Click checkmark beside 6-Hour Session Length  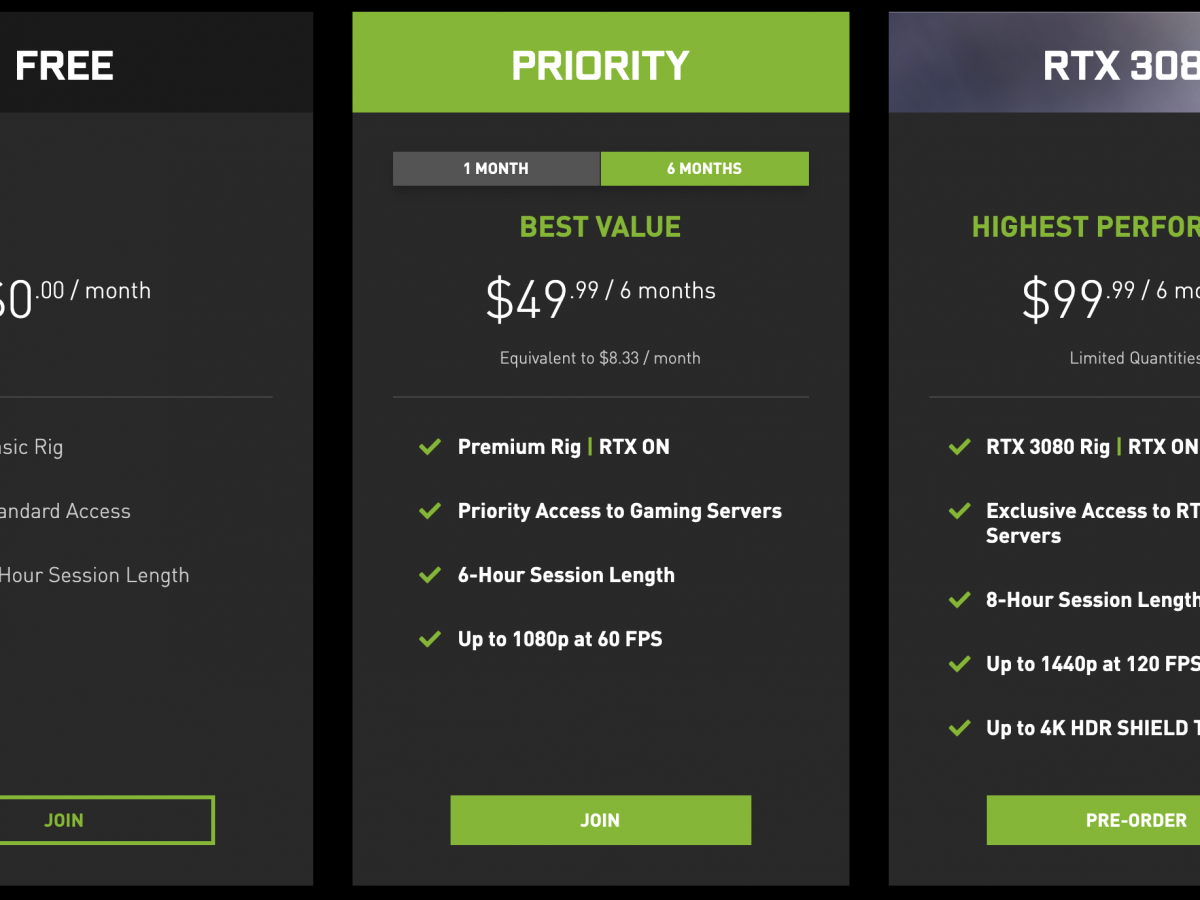pyautogui.click(x=430, y=575)
